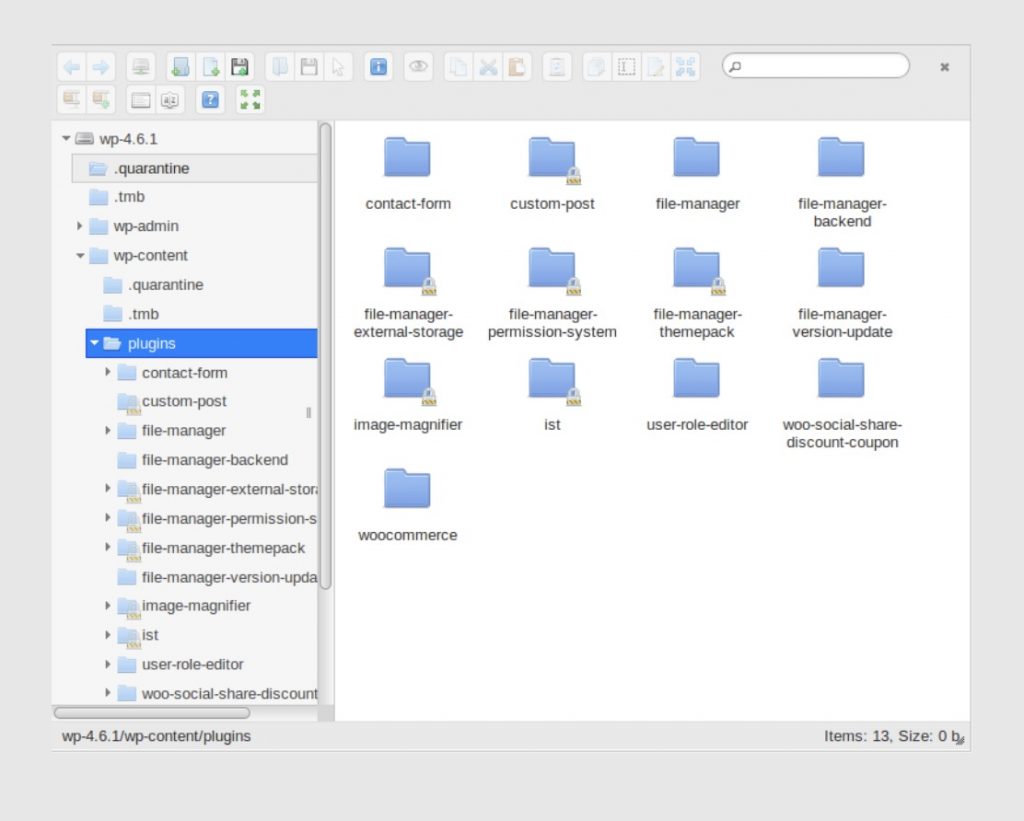The image size is (1024, 821).
Task: Click the Open folder toolbar icon
Action: (280, 67)
